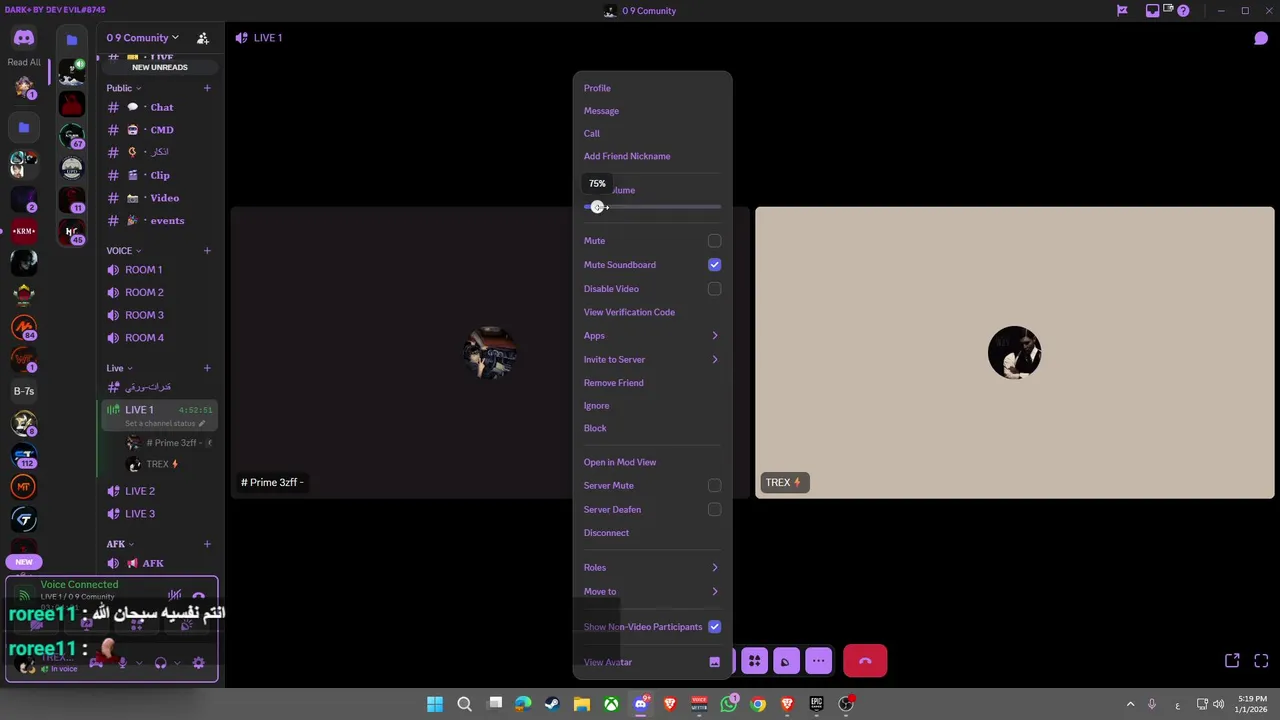Open Steam from the taskbar
The width and height of the screenshot is (1280, 720).
coord(552,704)
